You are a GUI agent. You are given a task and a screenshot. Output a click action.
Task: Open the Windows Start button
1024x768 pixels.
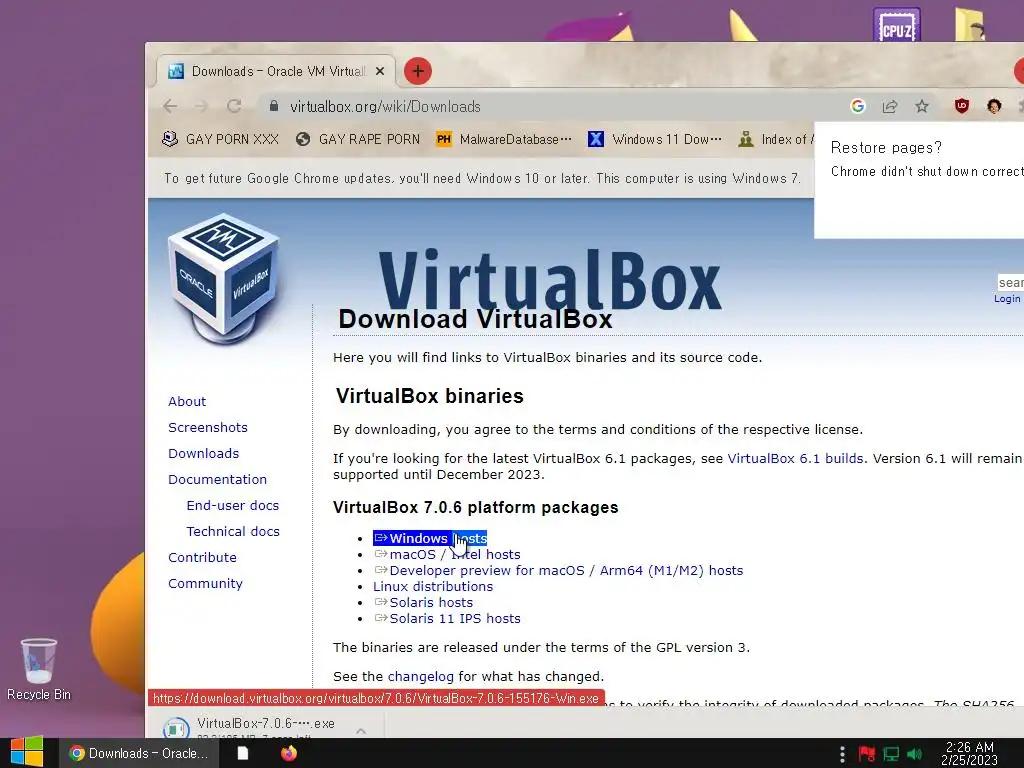(x=27, y=753)
